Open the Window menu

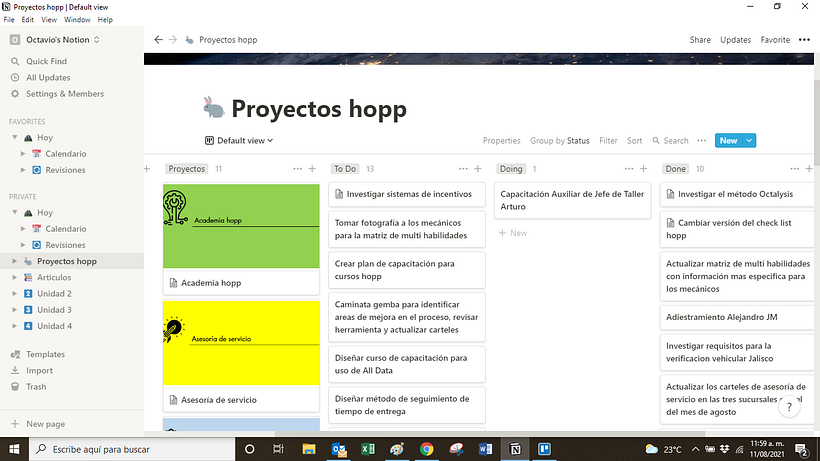click(x=77, y=19)
